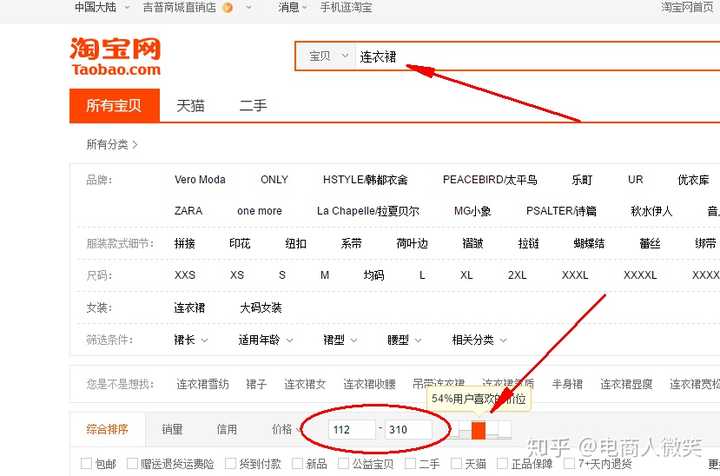Choose size XS
This screenshot has width=720, height=476.
click(237, 275)
